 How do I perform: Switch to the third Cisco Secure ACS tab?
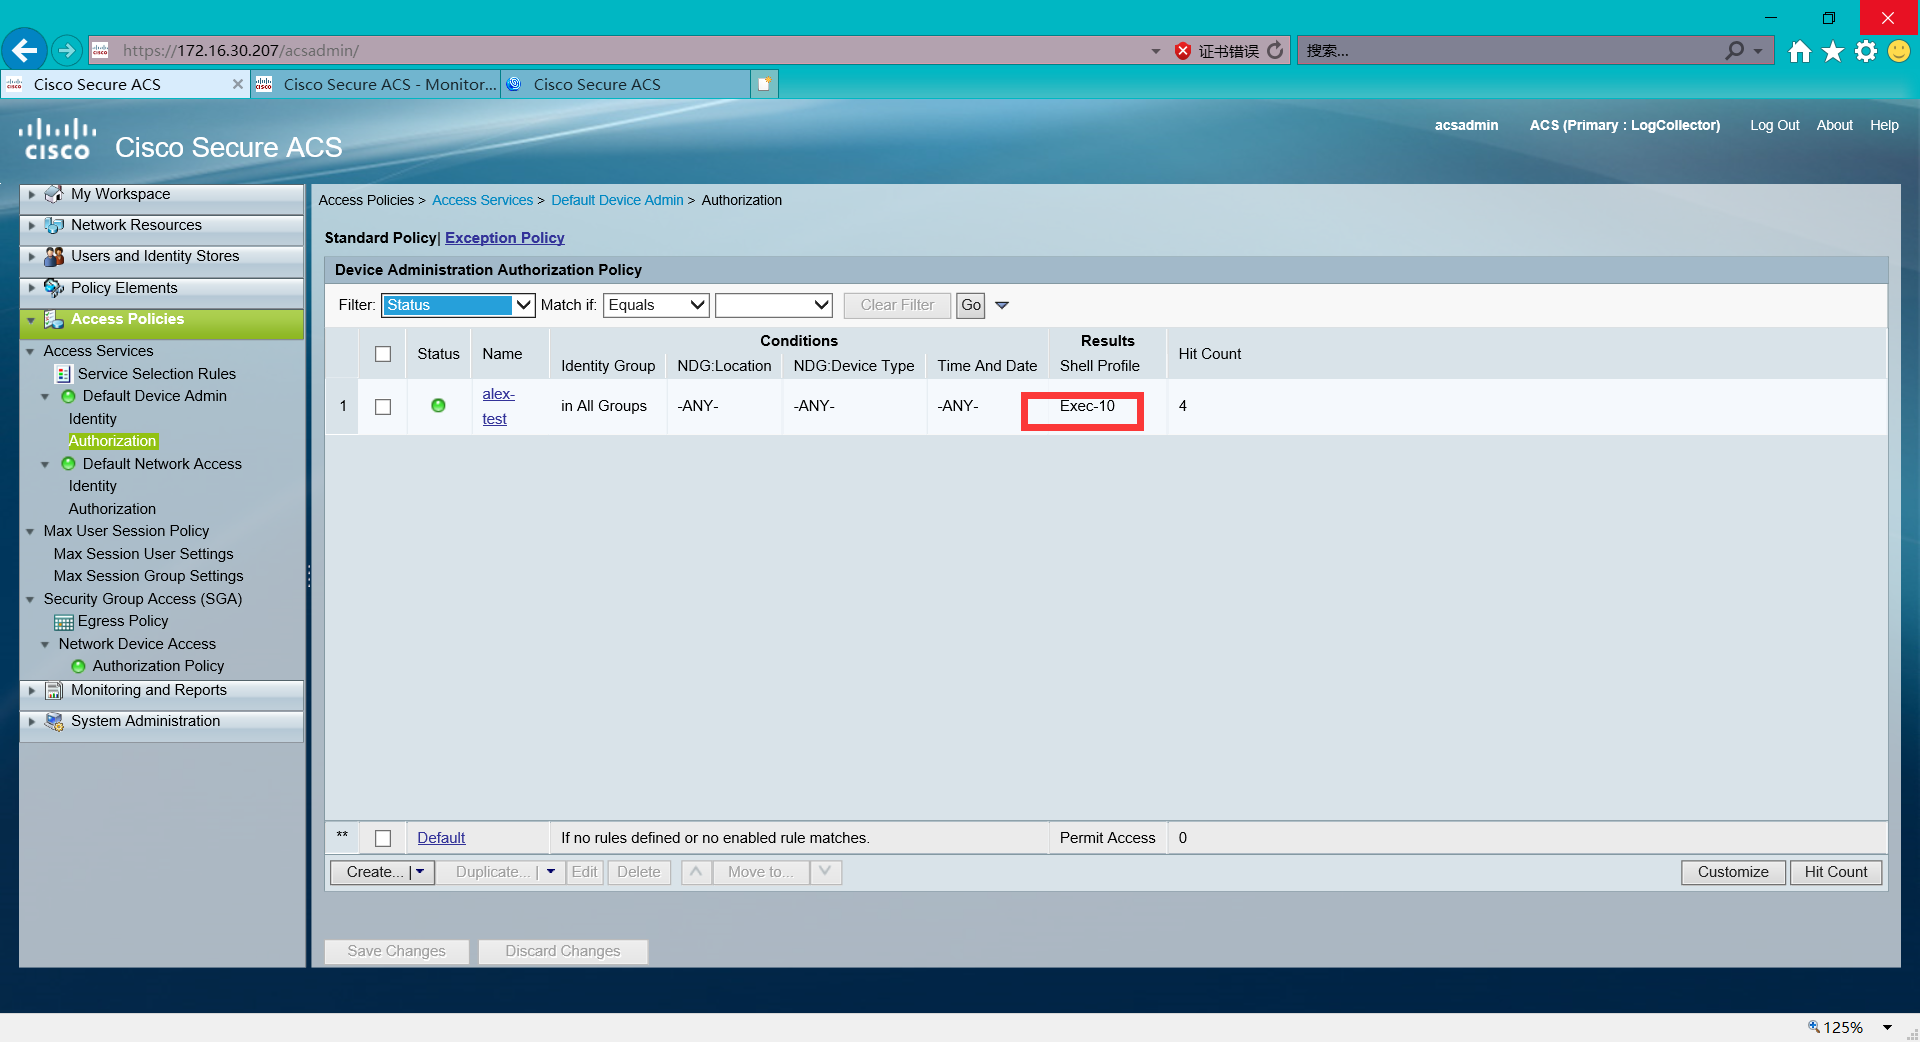[625, 84]
